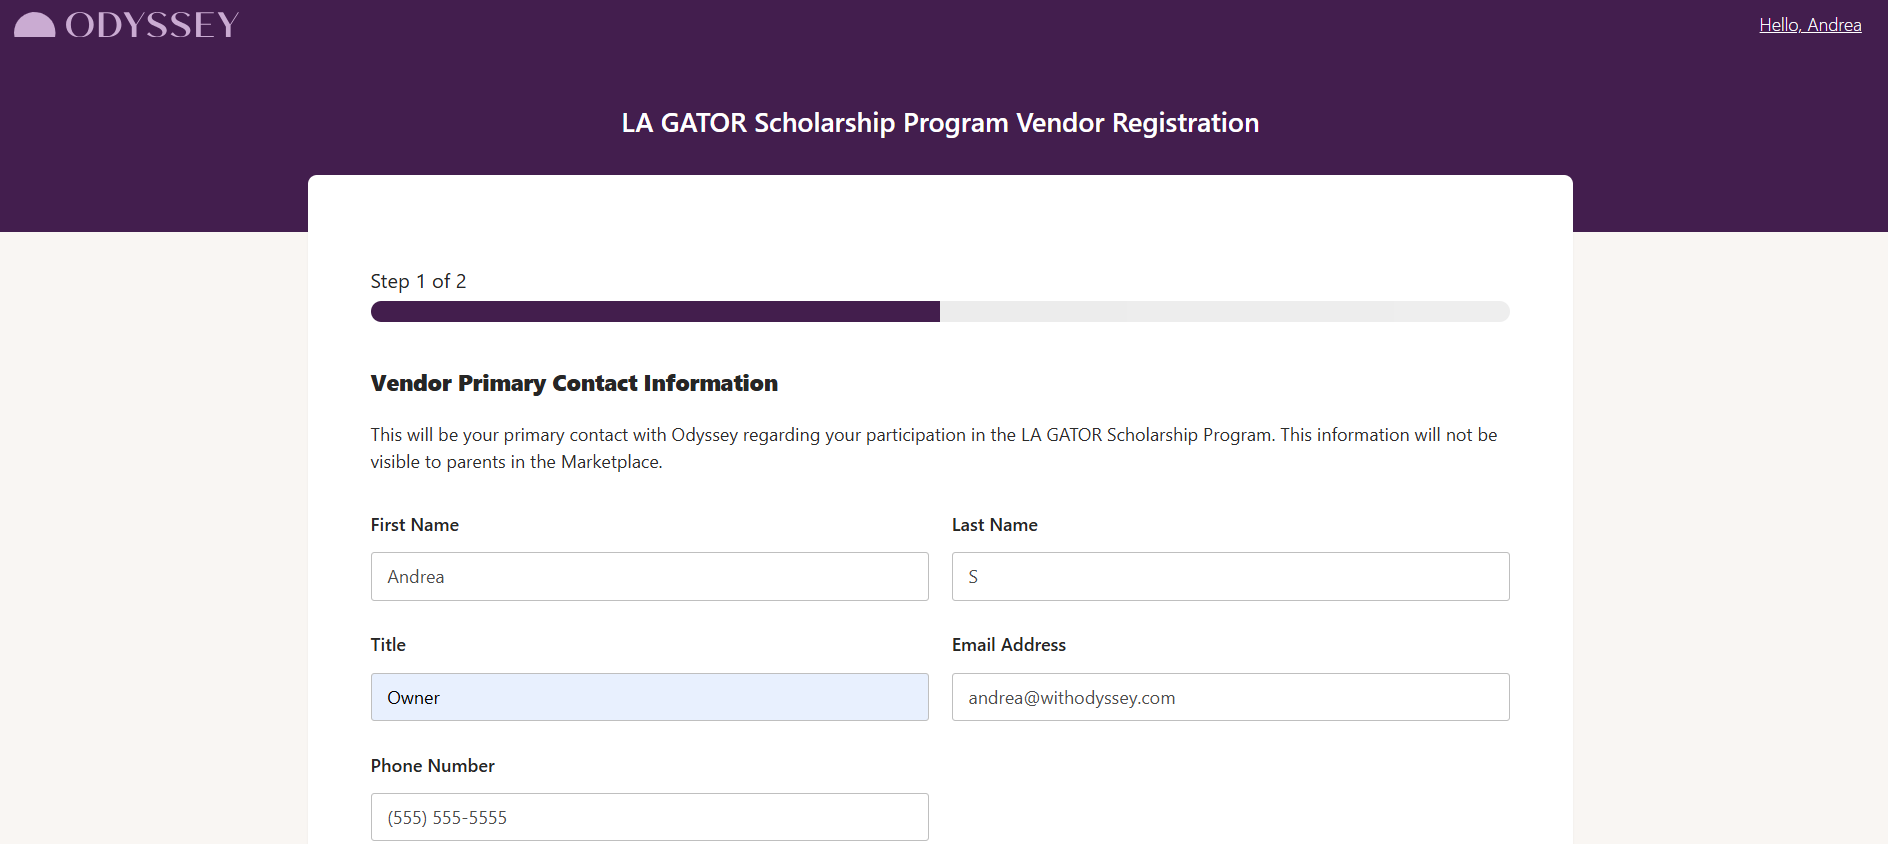Click the Last Name label
The image size is (1888, 844).
[994, 525]
